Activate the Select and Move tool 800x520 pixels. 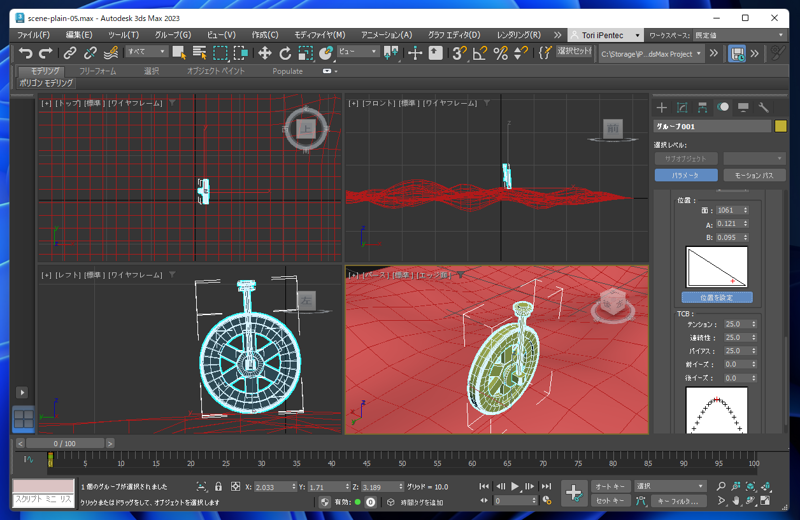click(264, 53)
